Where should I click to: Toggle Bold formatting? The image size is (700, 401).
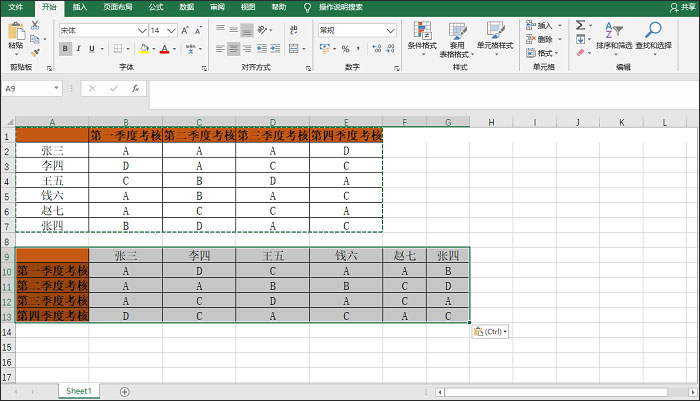point(65,49)
